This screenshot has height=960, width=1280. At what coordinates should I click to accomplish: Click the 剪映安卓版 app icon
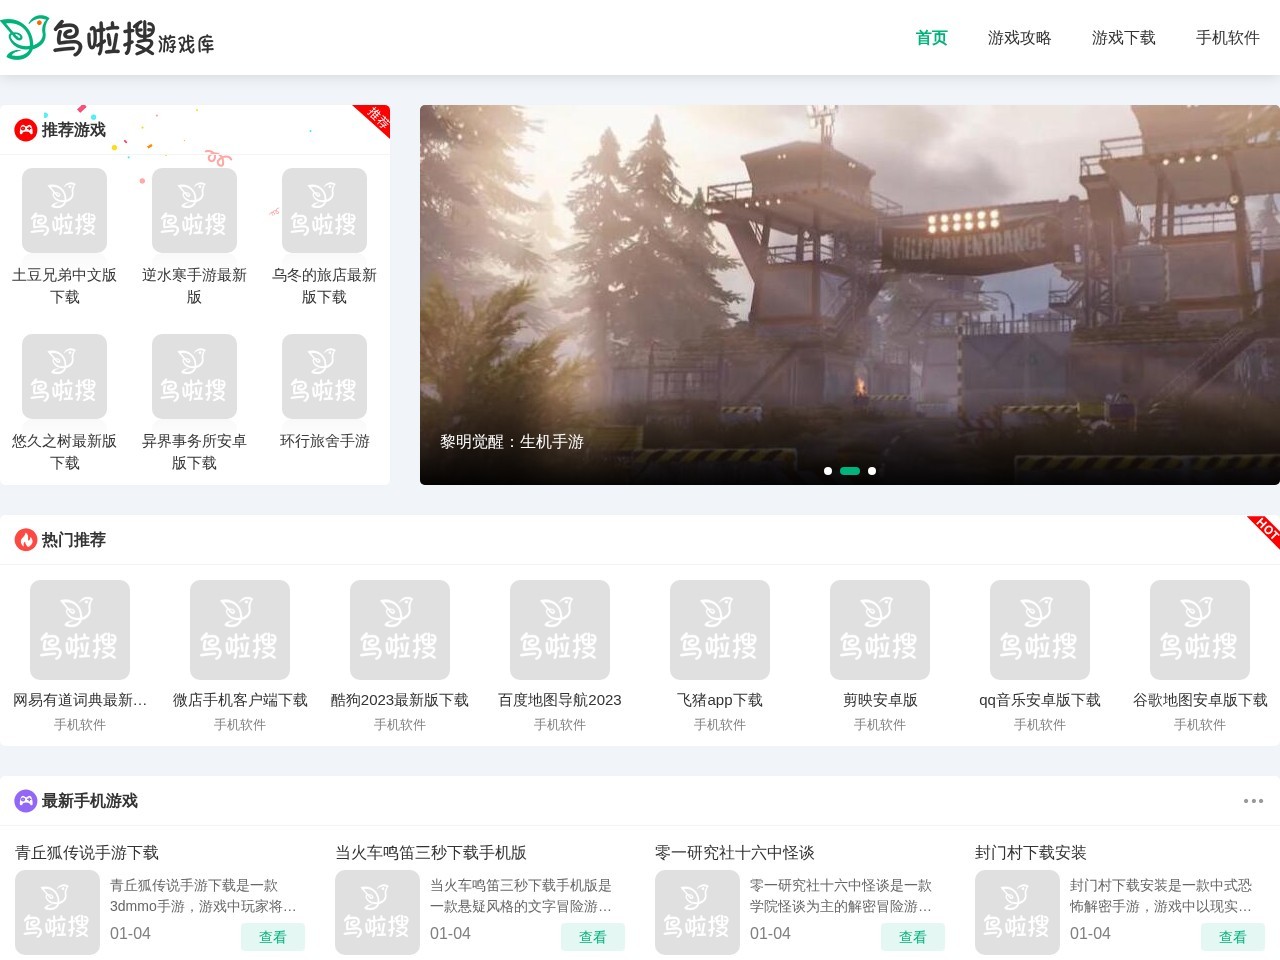pos(879,630)
